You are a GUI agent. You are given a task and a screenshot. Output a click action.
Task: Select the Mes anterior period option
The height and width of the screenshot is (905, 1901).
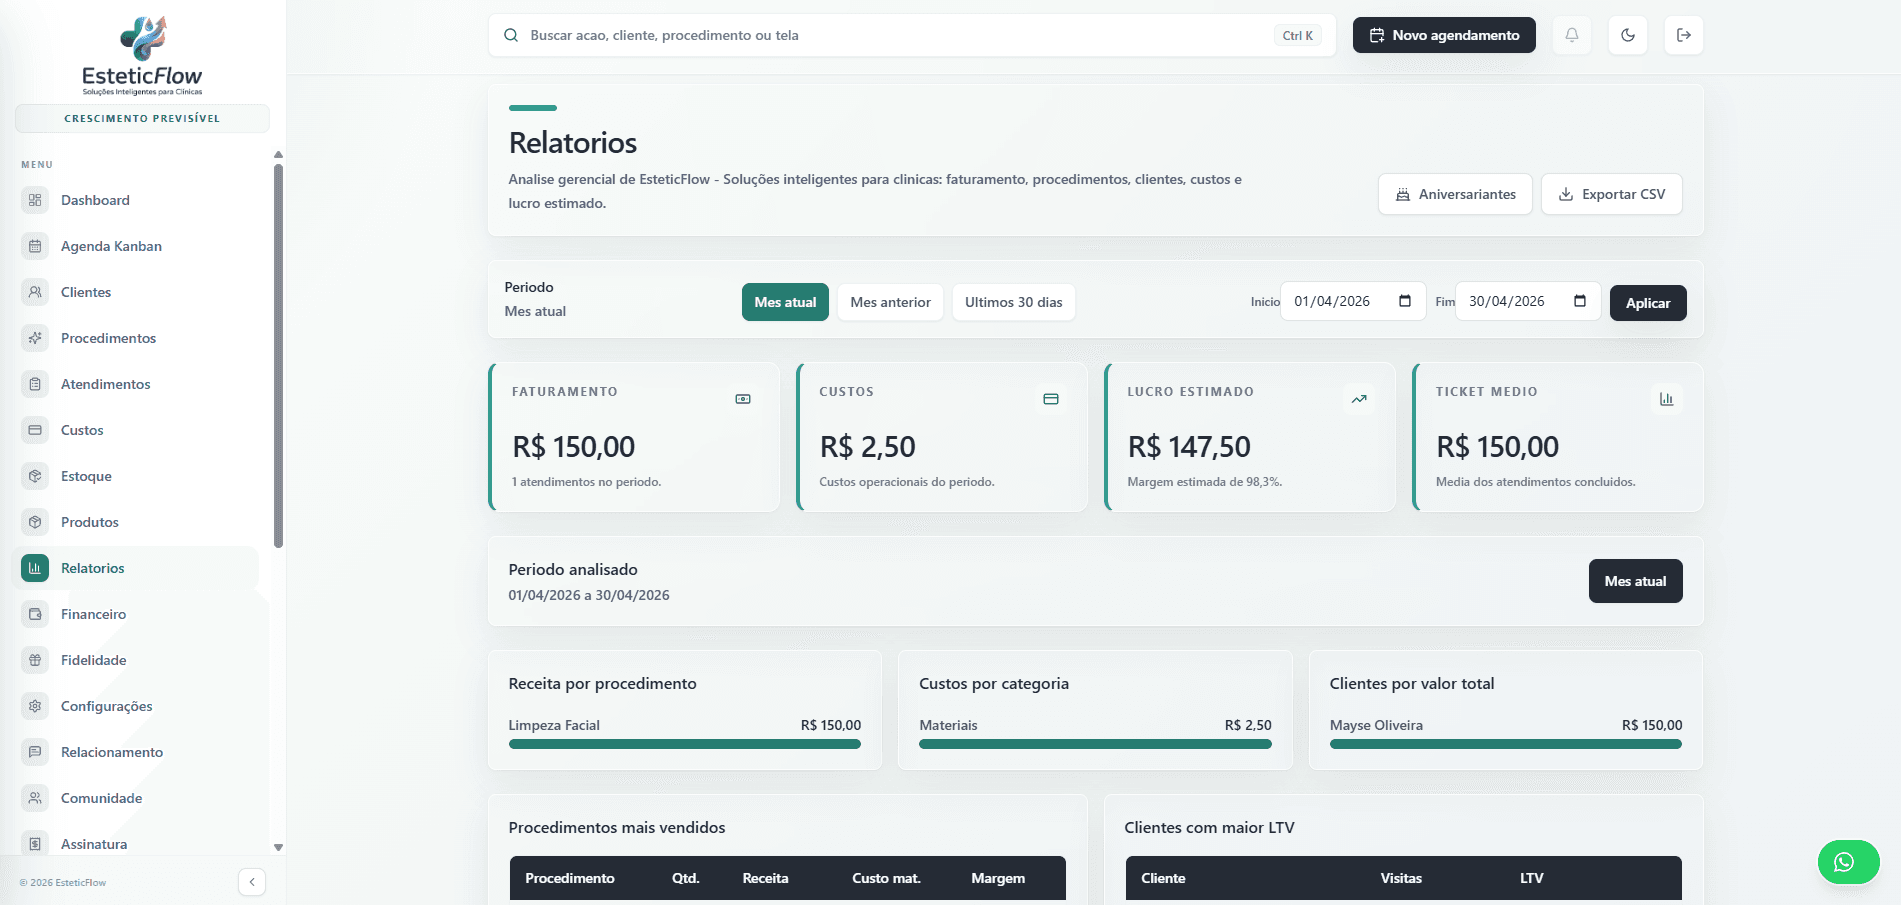tap(889, 302)
